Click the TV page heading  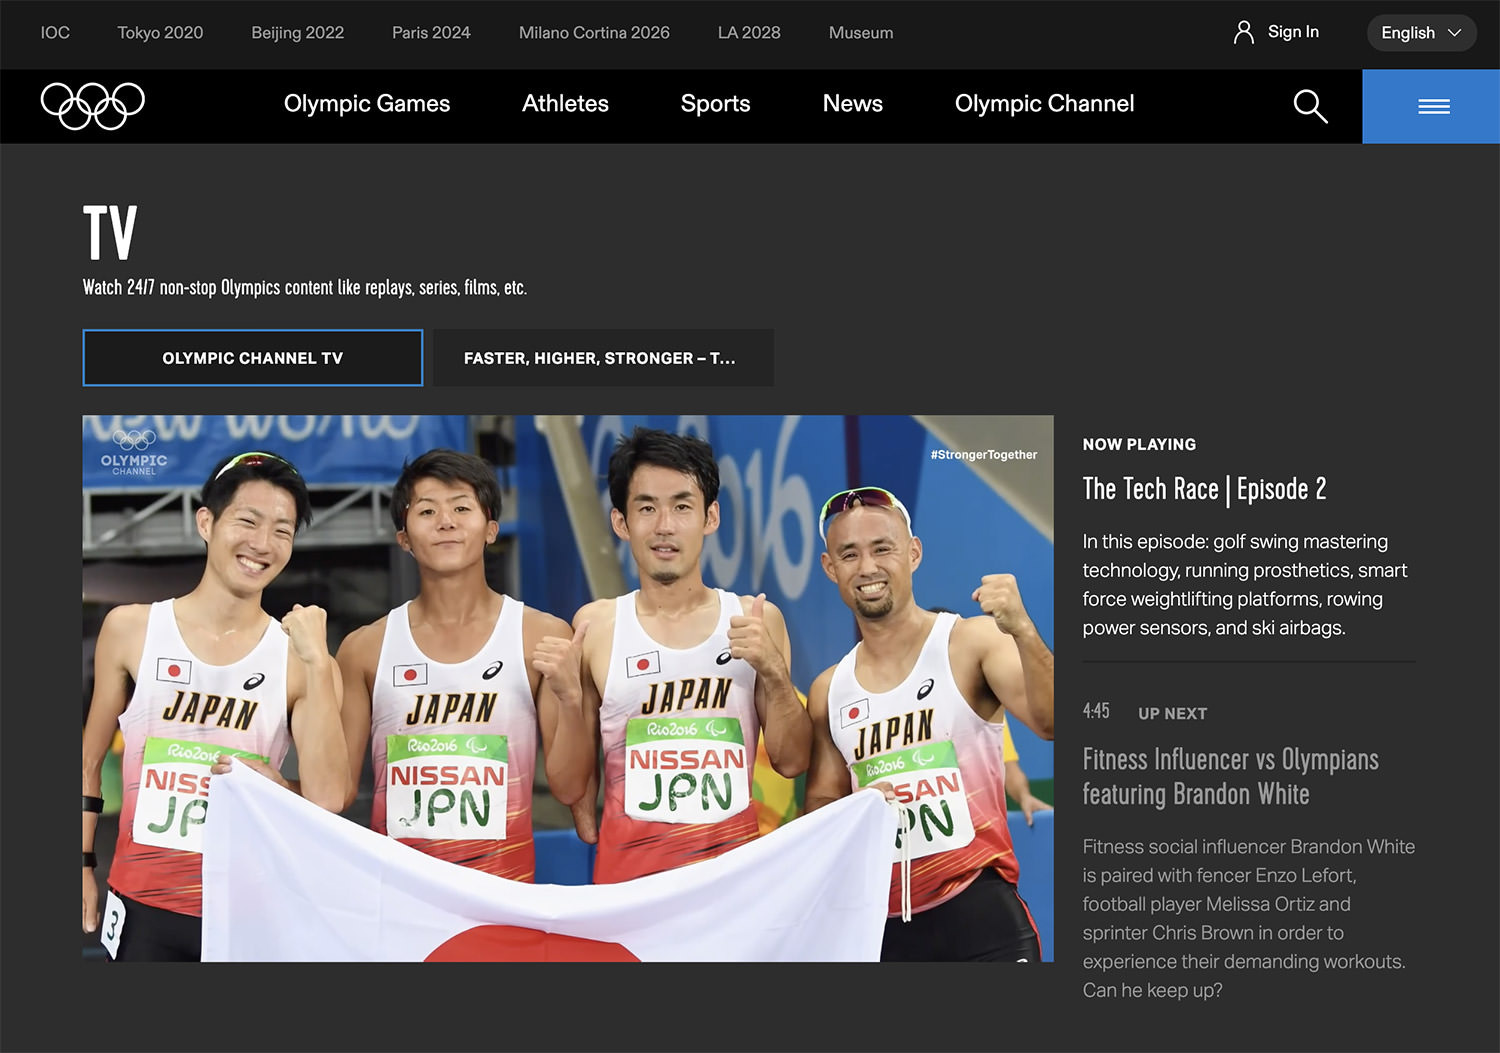pyautogui.click(x=110, y=233)
